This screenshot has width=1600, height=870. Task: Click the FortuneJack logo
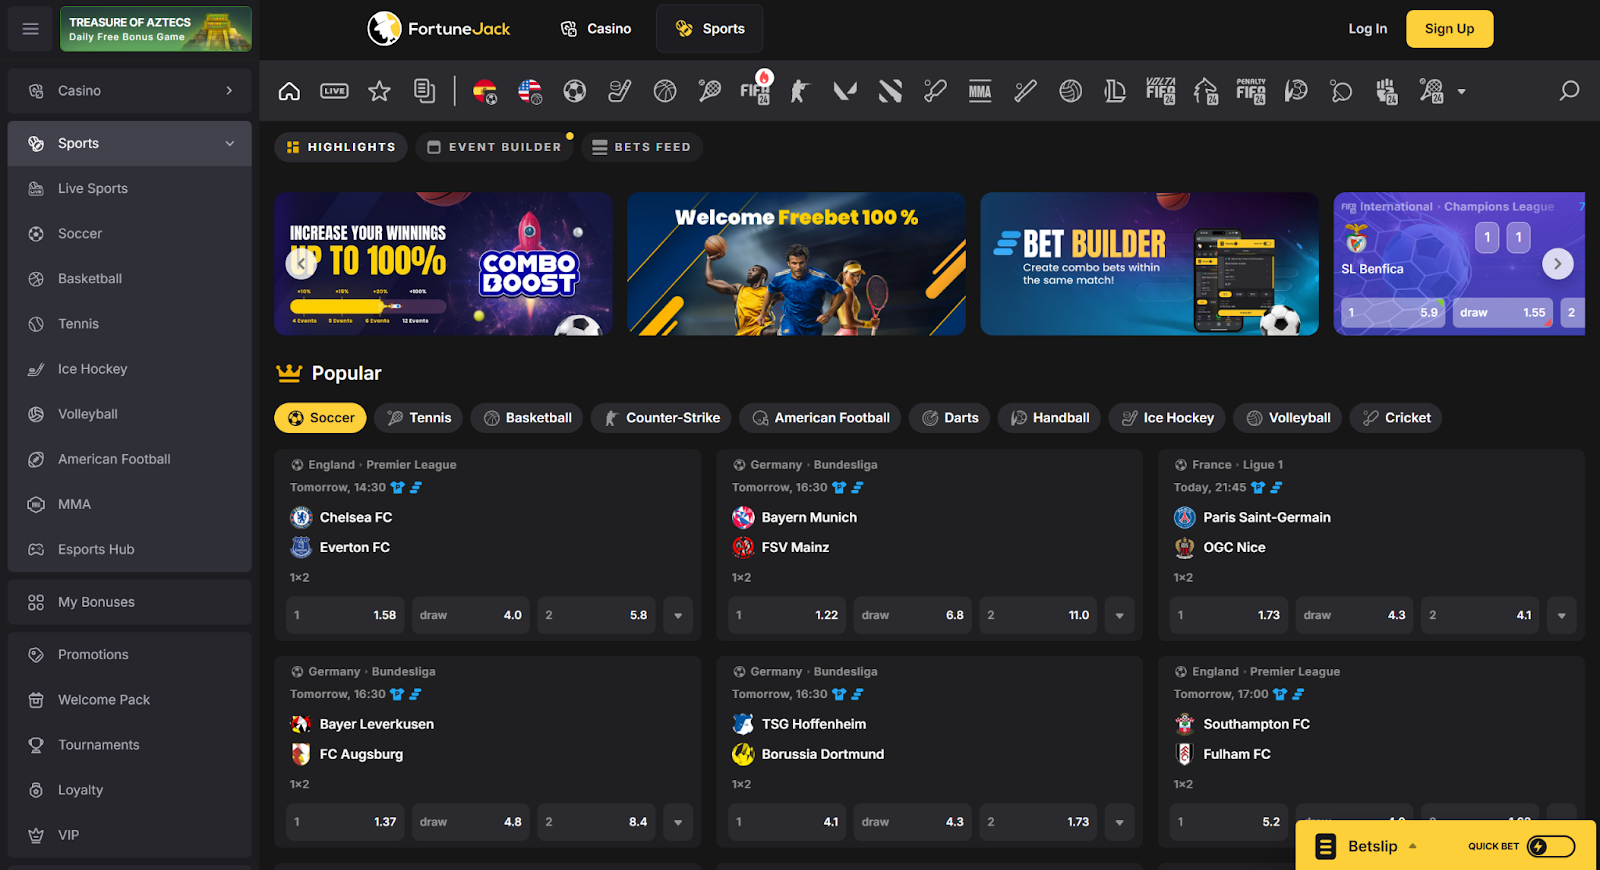click(x=438, y=29)
